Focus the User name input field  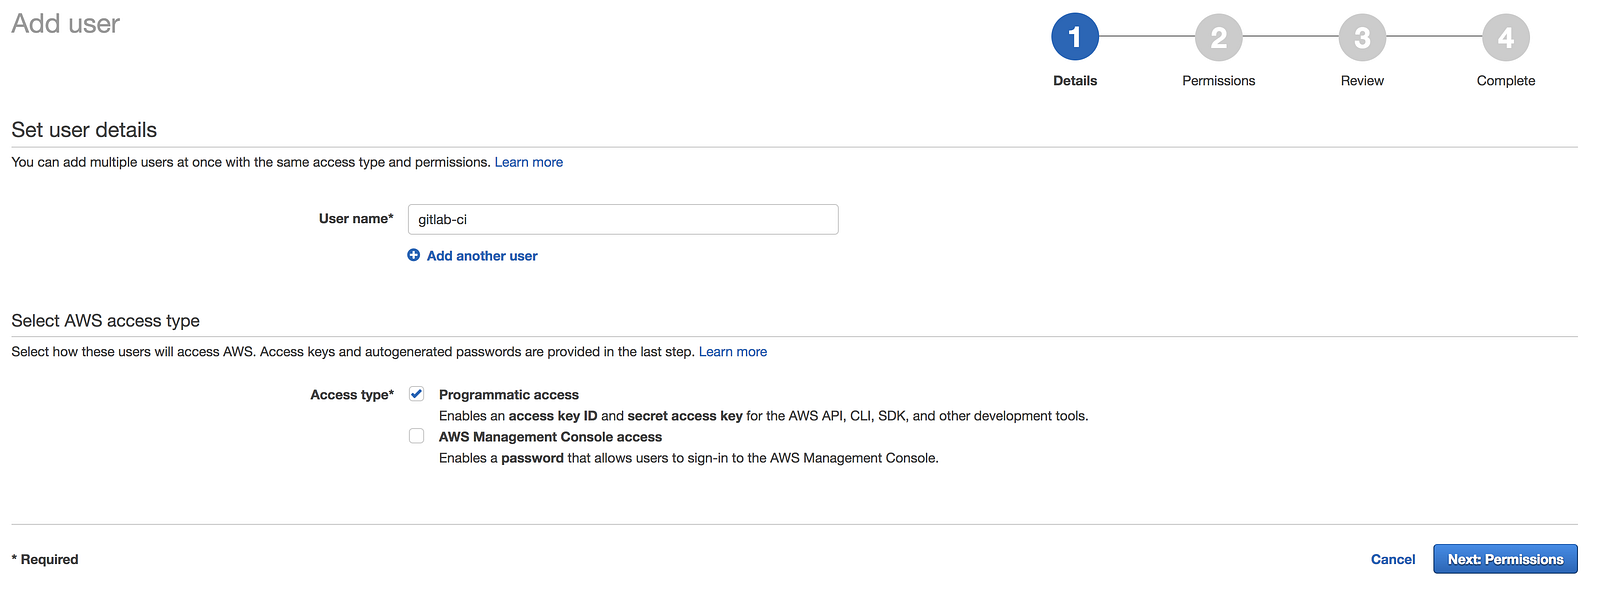click(x=623, y=220)
